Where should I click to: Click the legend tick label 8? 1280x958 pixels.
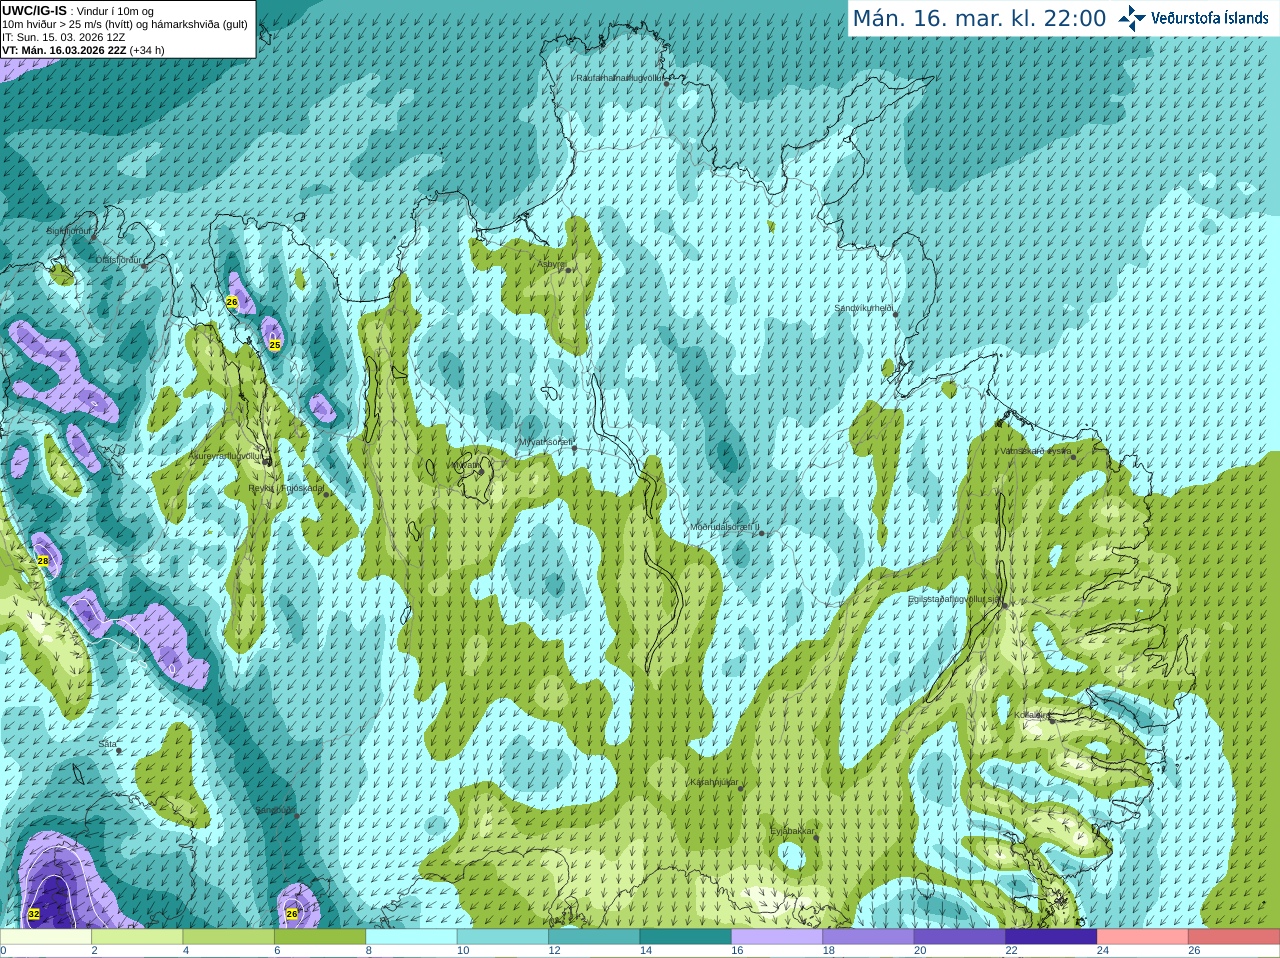click(369, 951)
